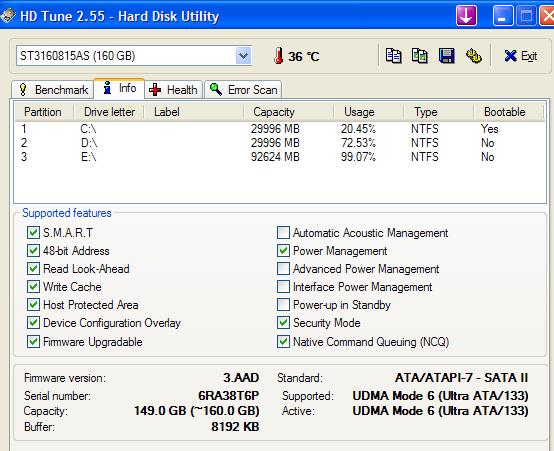This screenshot has width=554, height=451.
Task: Click the Usage column header
Action: tap(369, 112)
